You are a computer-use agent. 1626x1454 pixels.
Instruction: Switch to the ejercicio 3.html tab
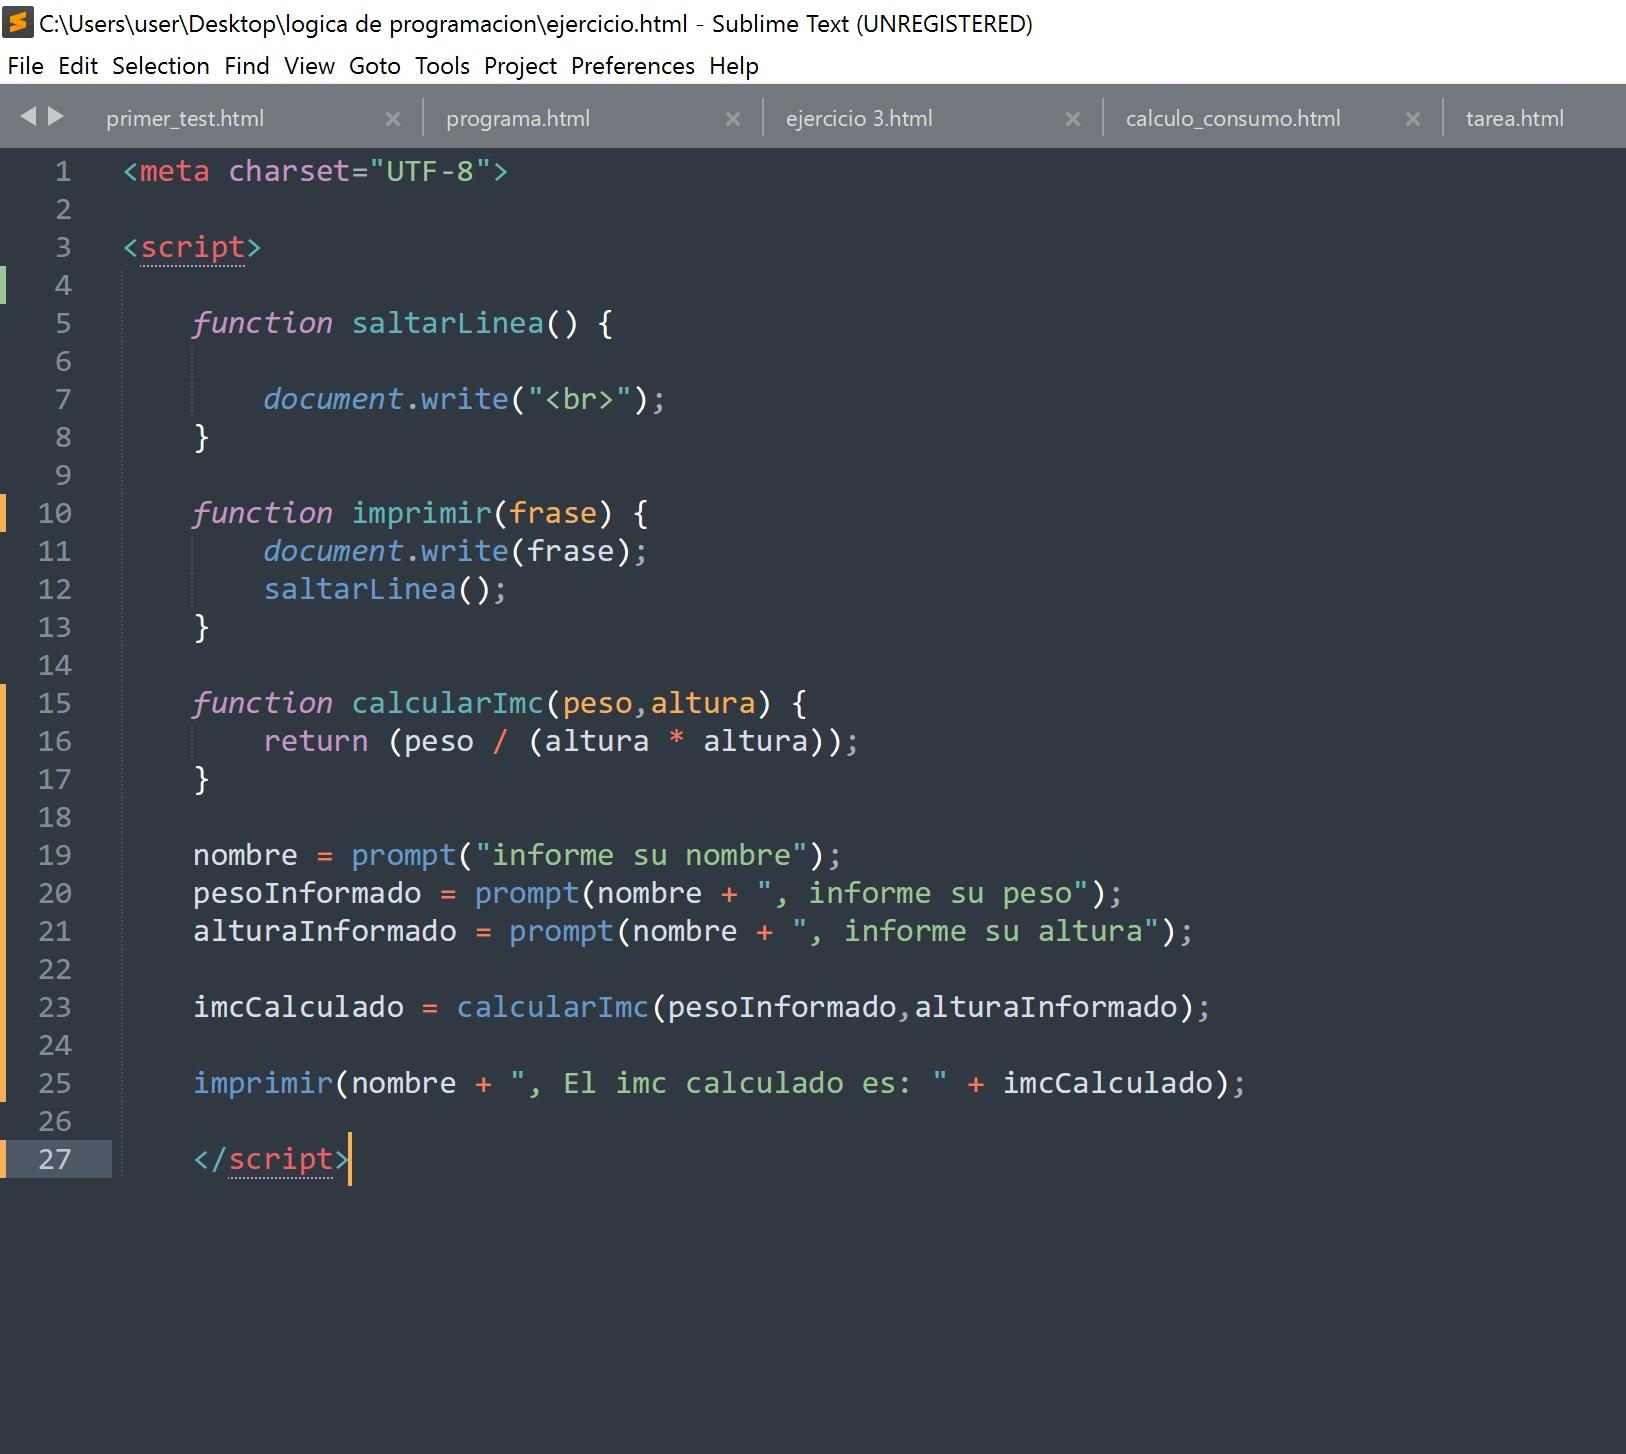tap(859, 119)
